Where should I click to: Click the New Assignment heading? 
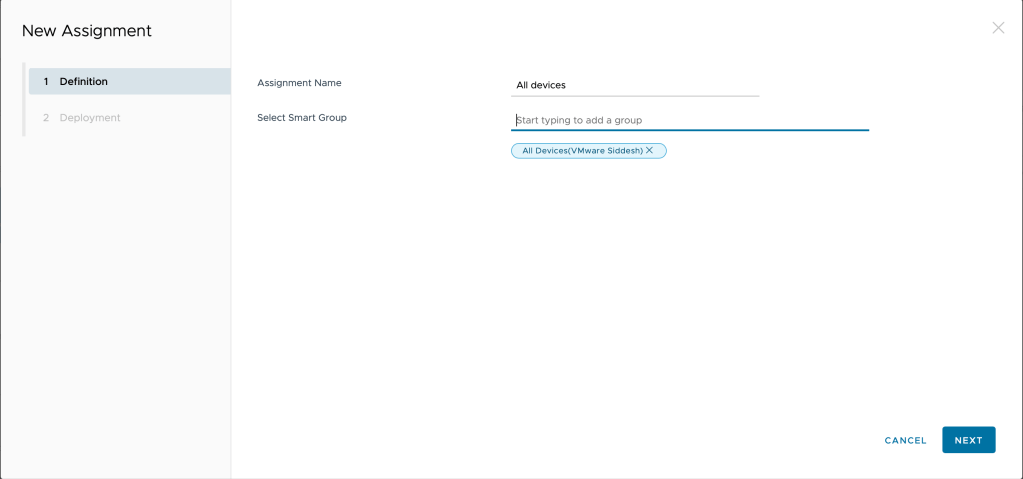(x=87, y=31)
